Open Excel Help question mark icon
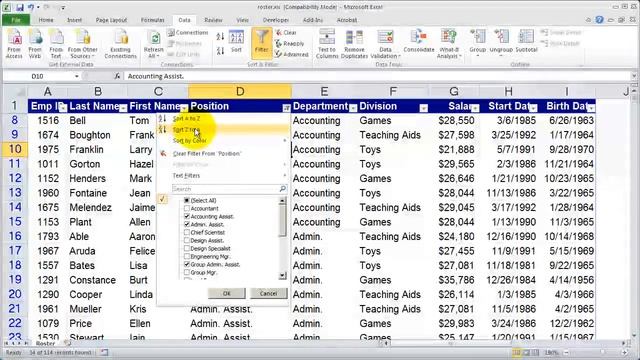 [599, 20]
